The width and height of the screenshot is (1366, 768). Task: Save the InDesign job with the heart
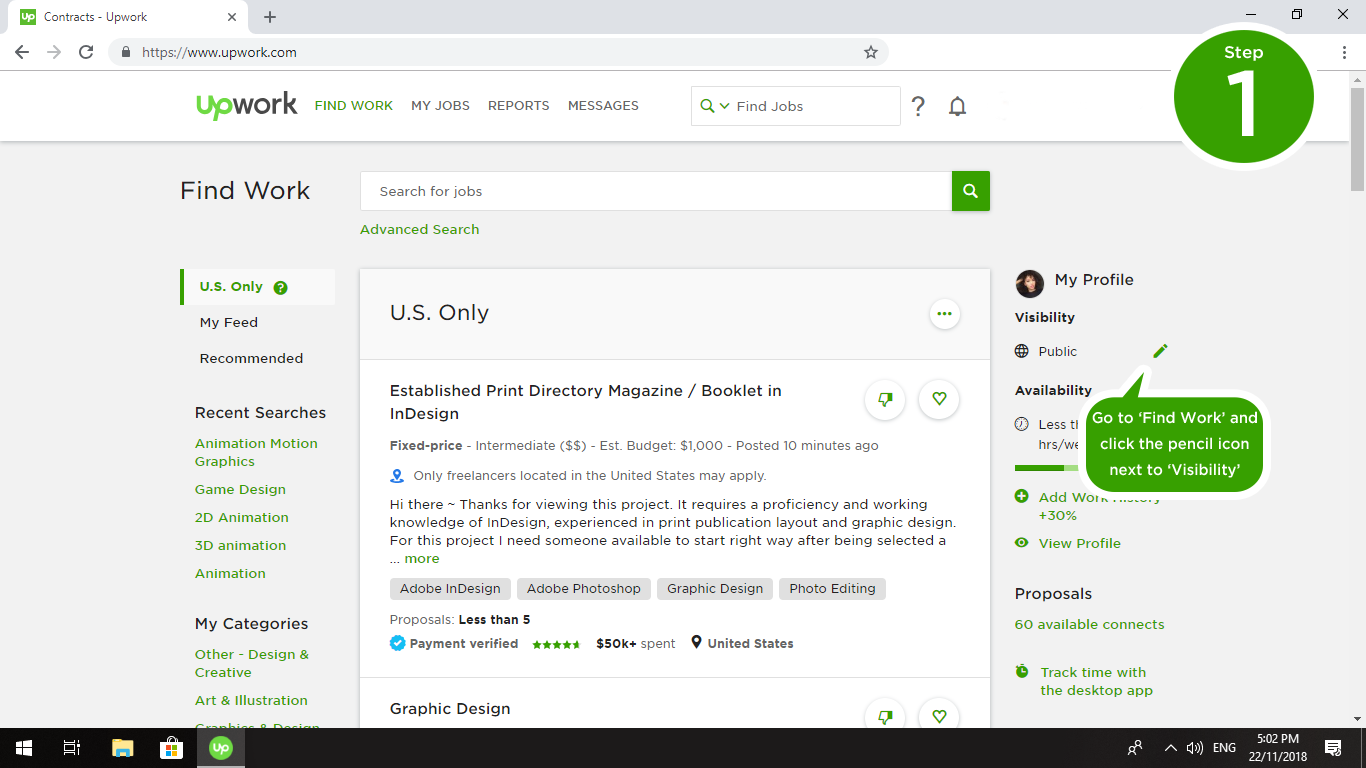939,399
